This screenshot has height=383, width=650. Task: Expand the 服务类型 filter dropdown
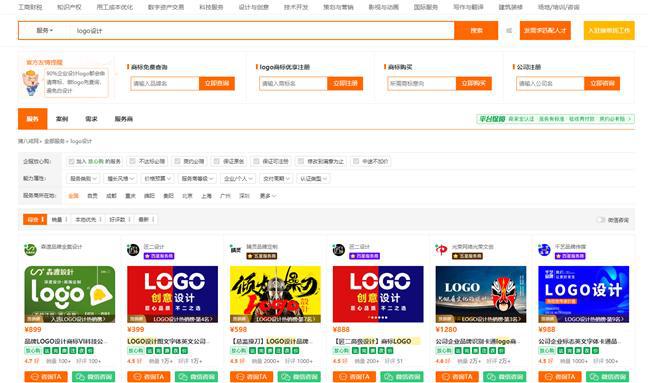(83, 179)
